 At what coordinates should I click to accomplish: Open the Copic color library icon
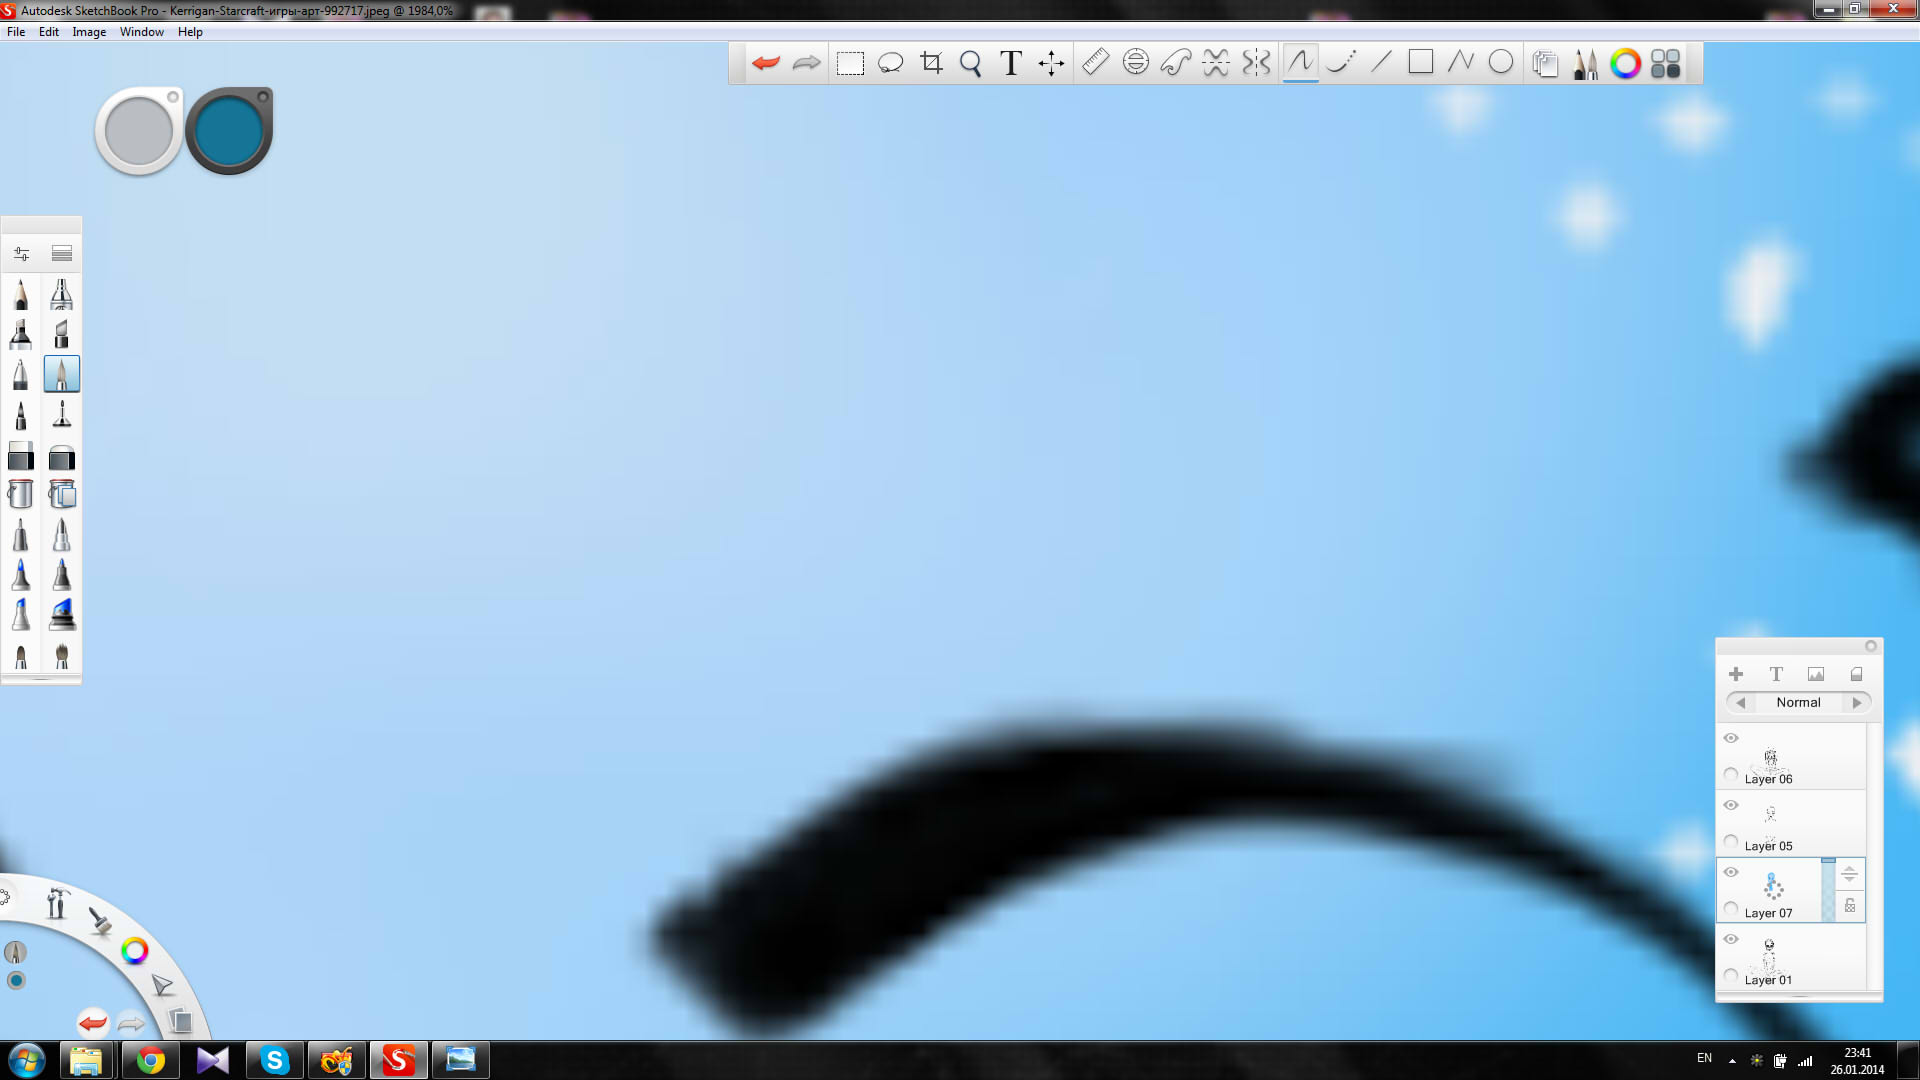pos(1666,64)
